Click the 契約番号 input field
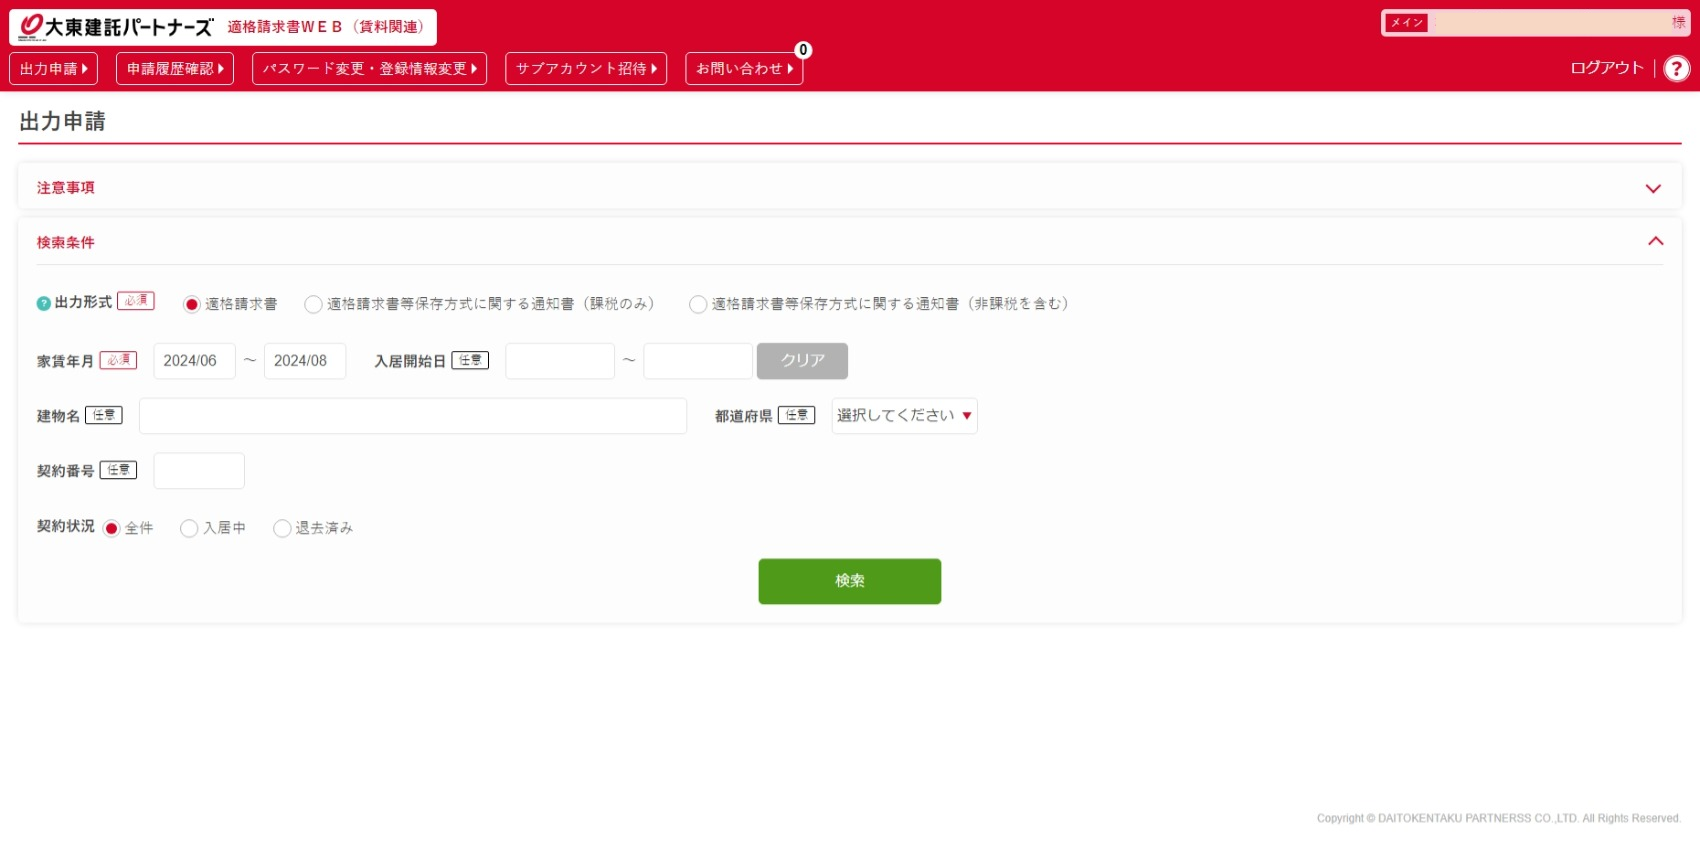Viewport: 1700px width, 845px height. coord(199,471)
